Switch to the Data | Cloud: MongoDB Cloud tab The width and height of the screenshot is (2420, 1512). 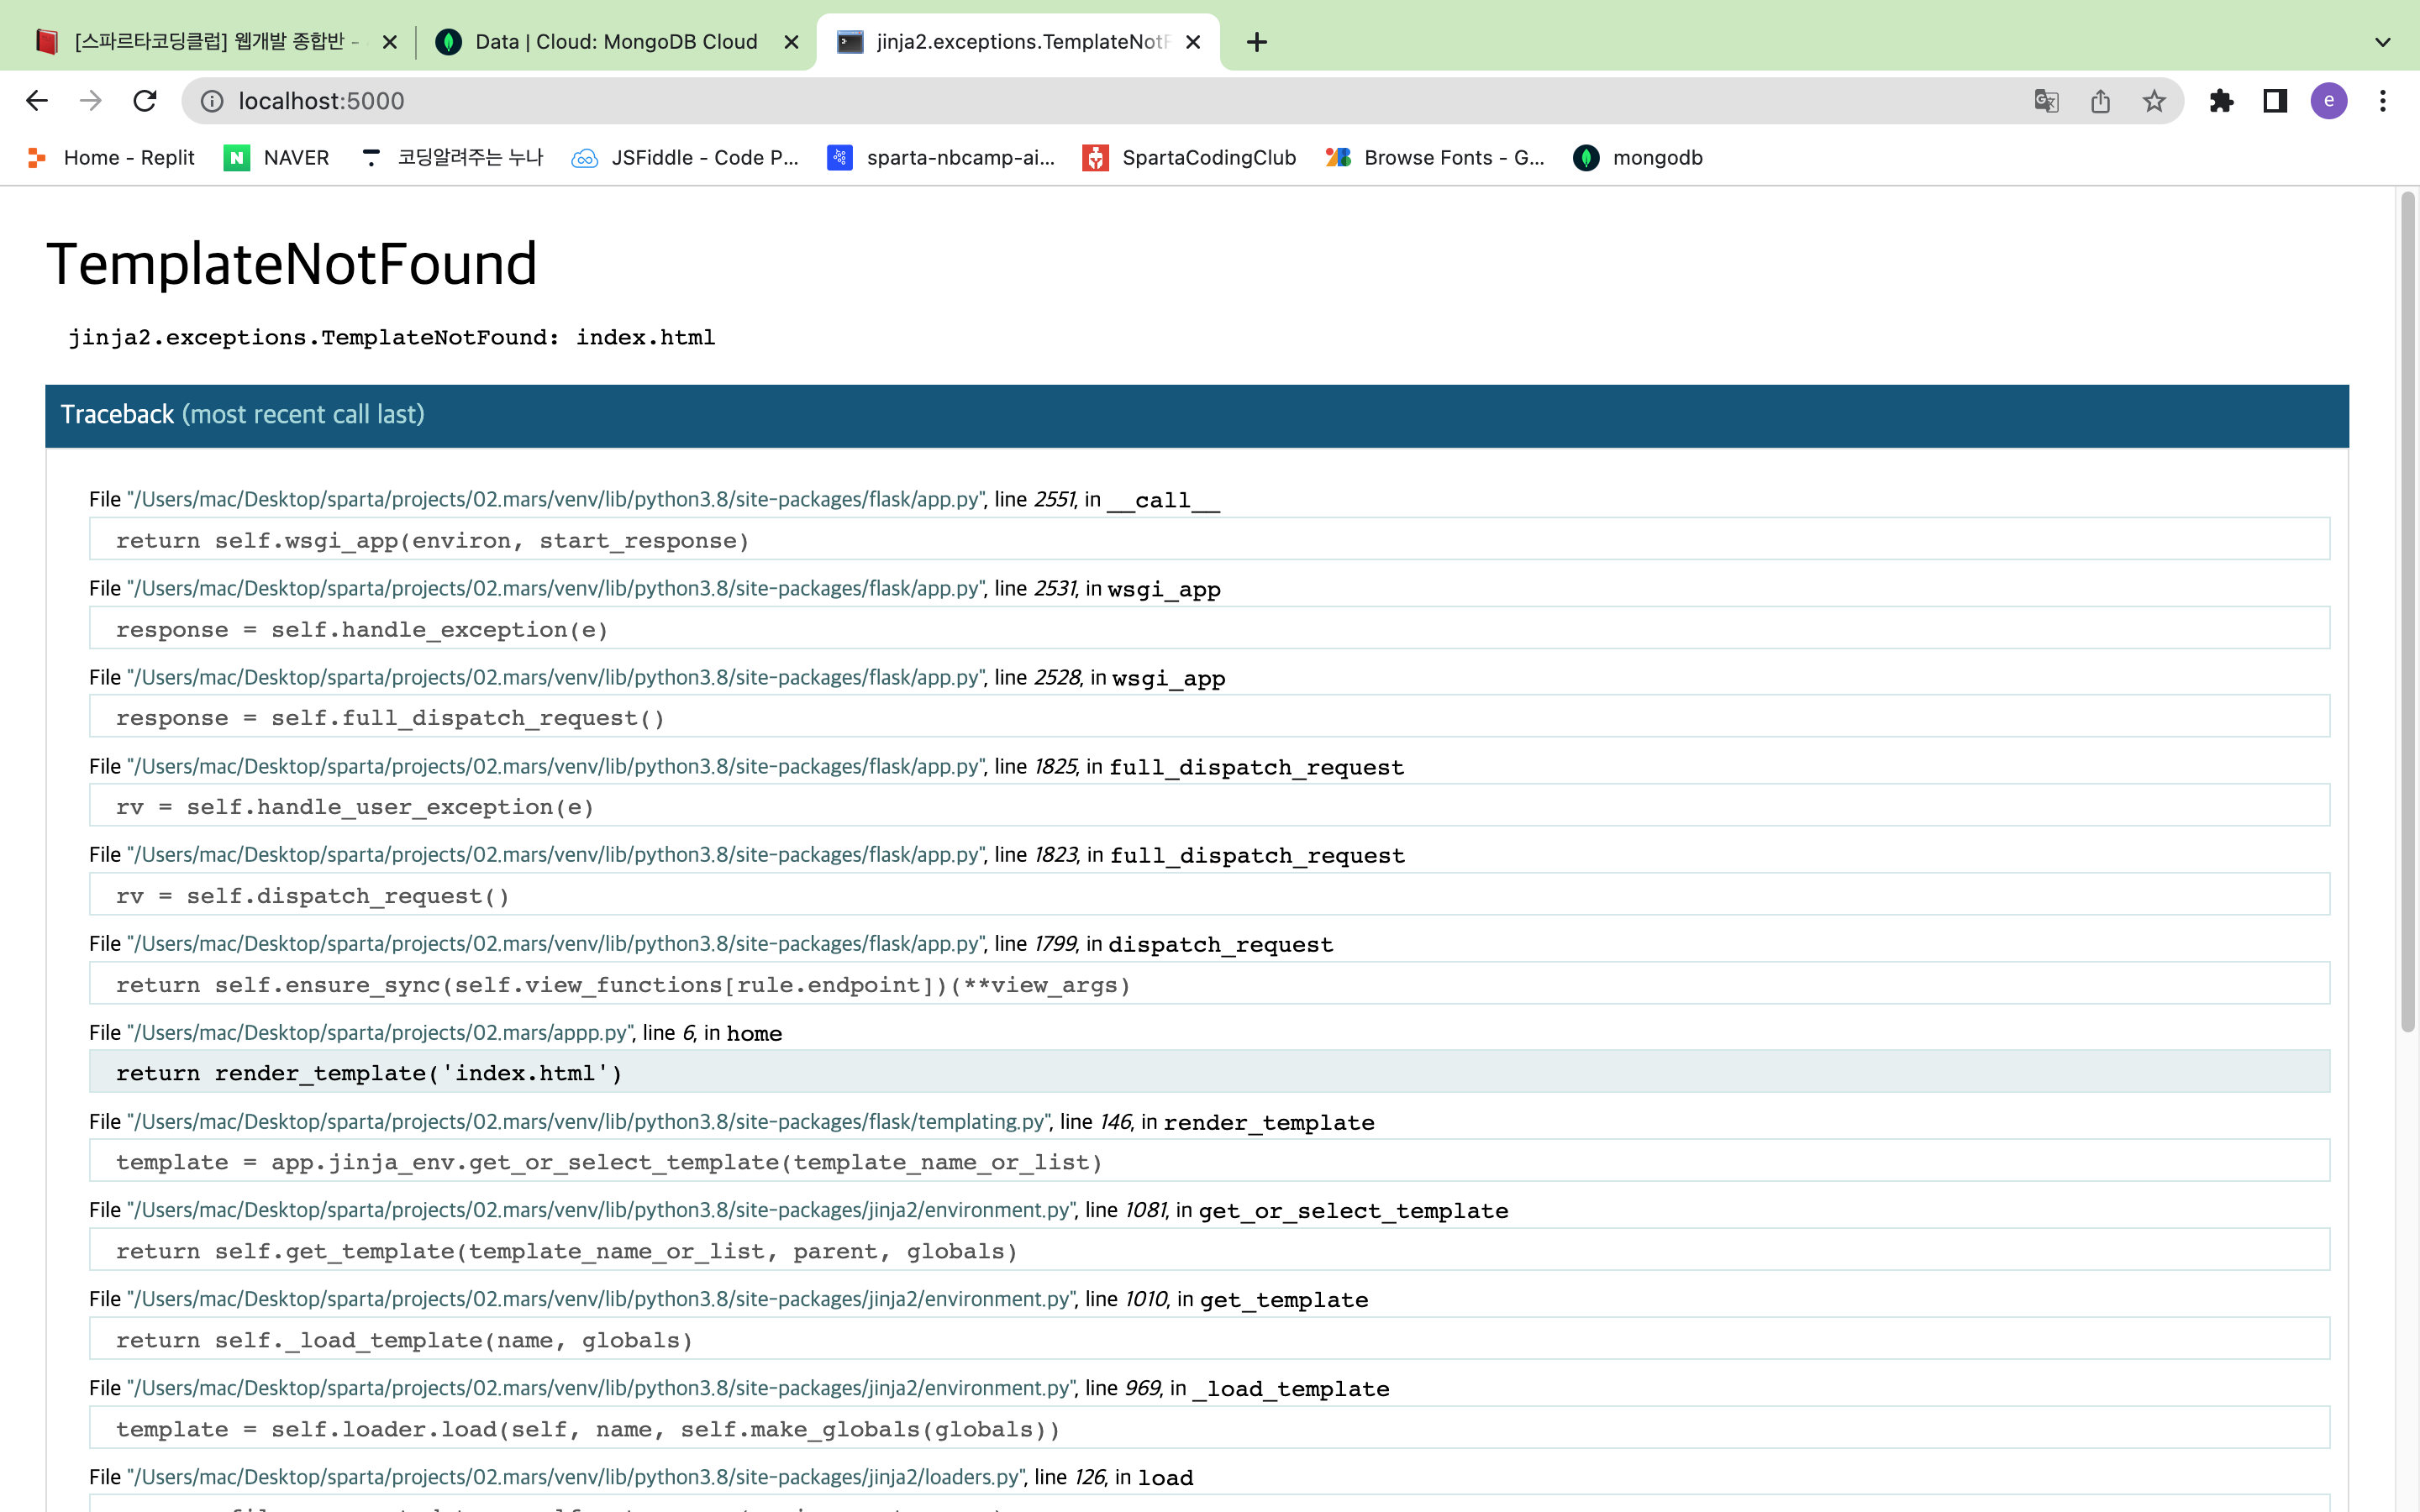(x=616, y=42)
